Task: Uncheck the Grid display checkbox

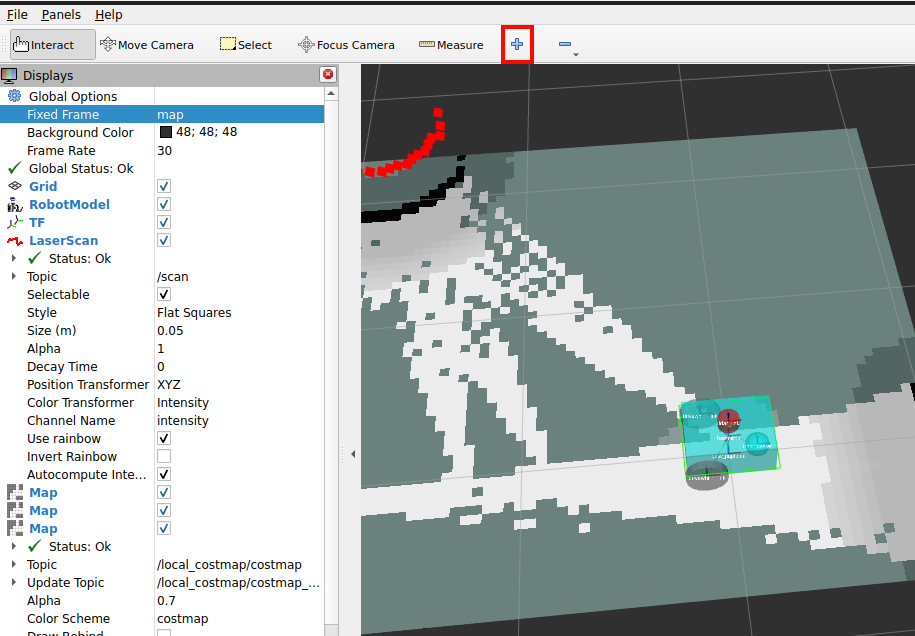Action: (164, 187)
